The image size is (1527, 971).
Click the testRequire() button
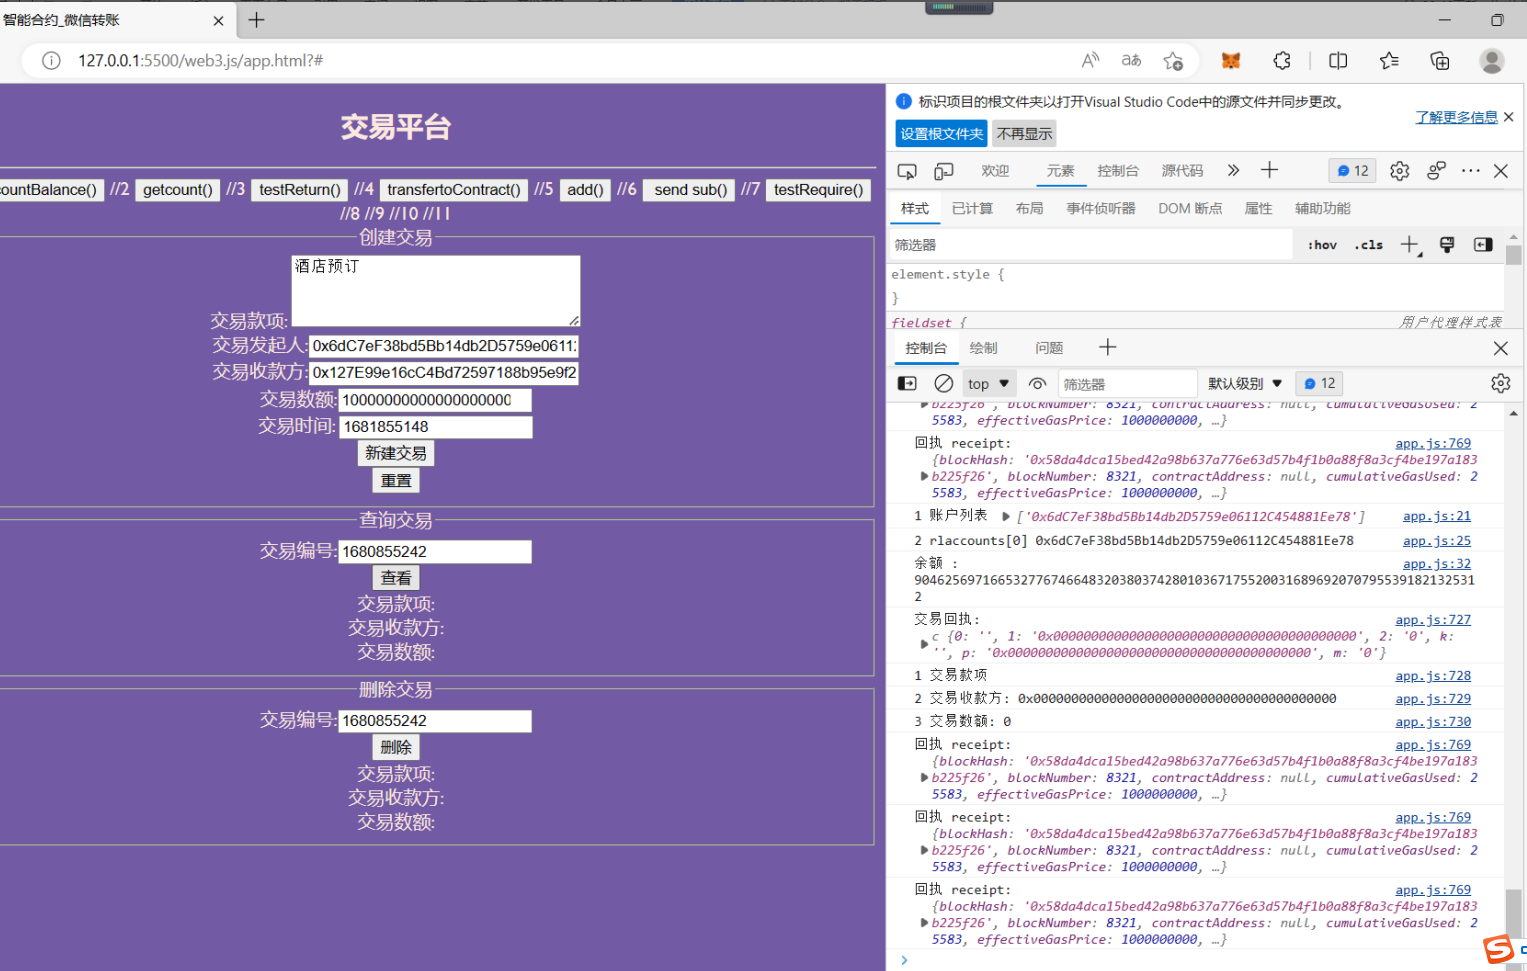[x=818, y=189]
